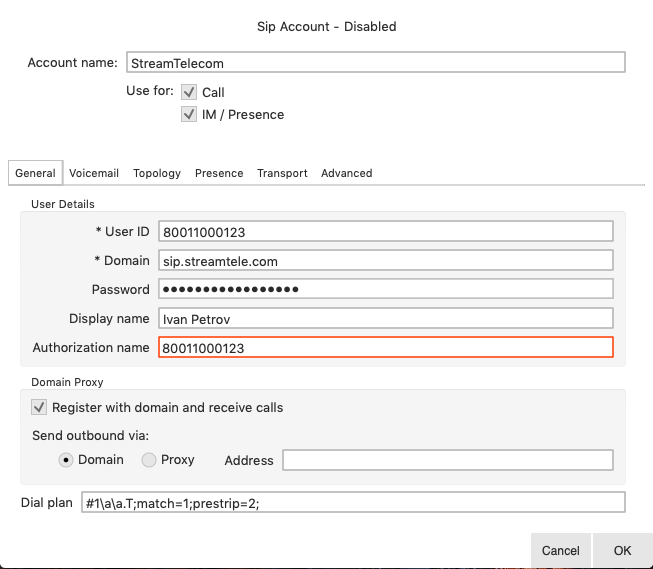
Task: Open the Transport tab
Action: pyautogui.click(x=282, y=173)
